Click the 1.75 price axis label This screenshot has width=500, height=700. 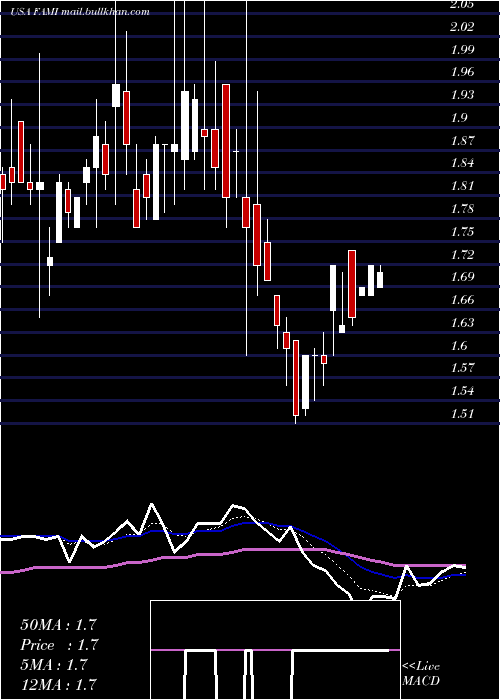pos(461,232)
